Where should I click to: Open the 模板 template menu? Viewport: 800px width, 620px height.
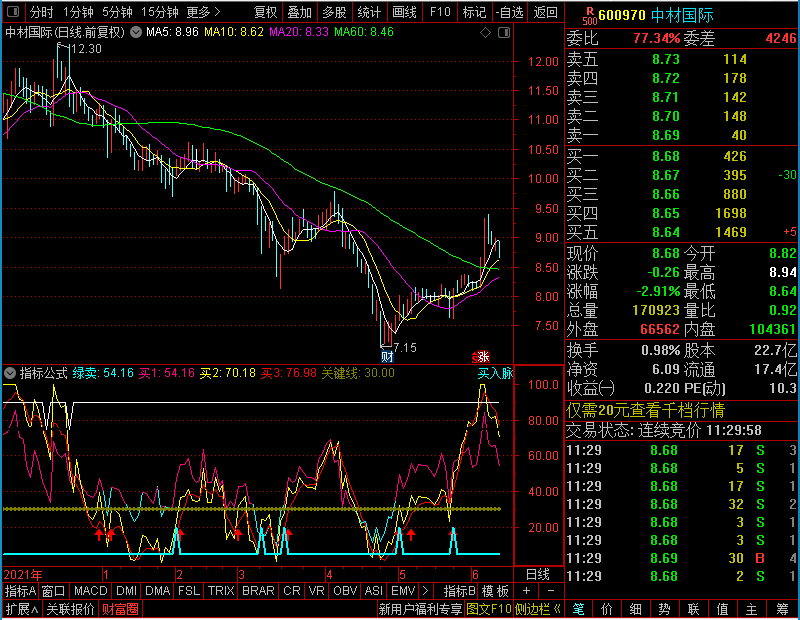pyautogui.click(x=495, y=591)
